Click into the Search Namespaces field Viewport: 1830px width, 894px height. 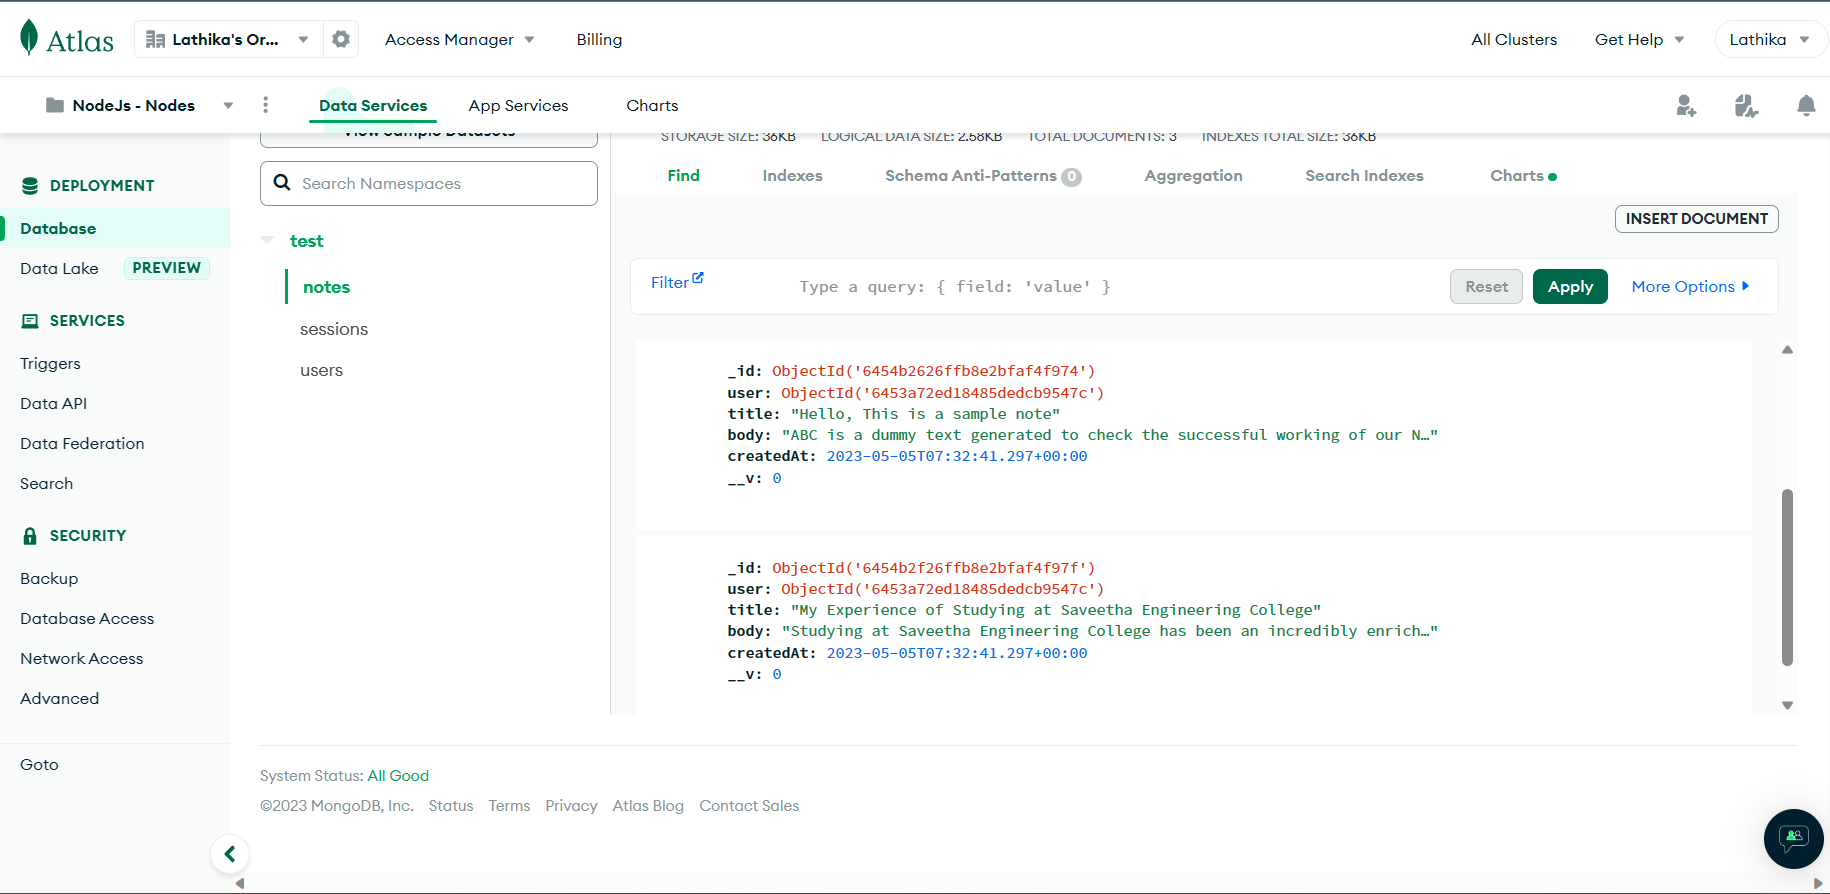(429, 184)
